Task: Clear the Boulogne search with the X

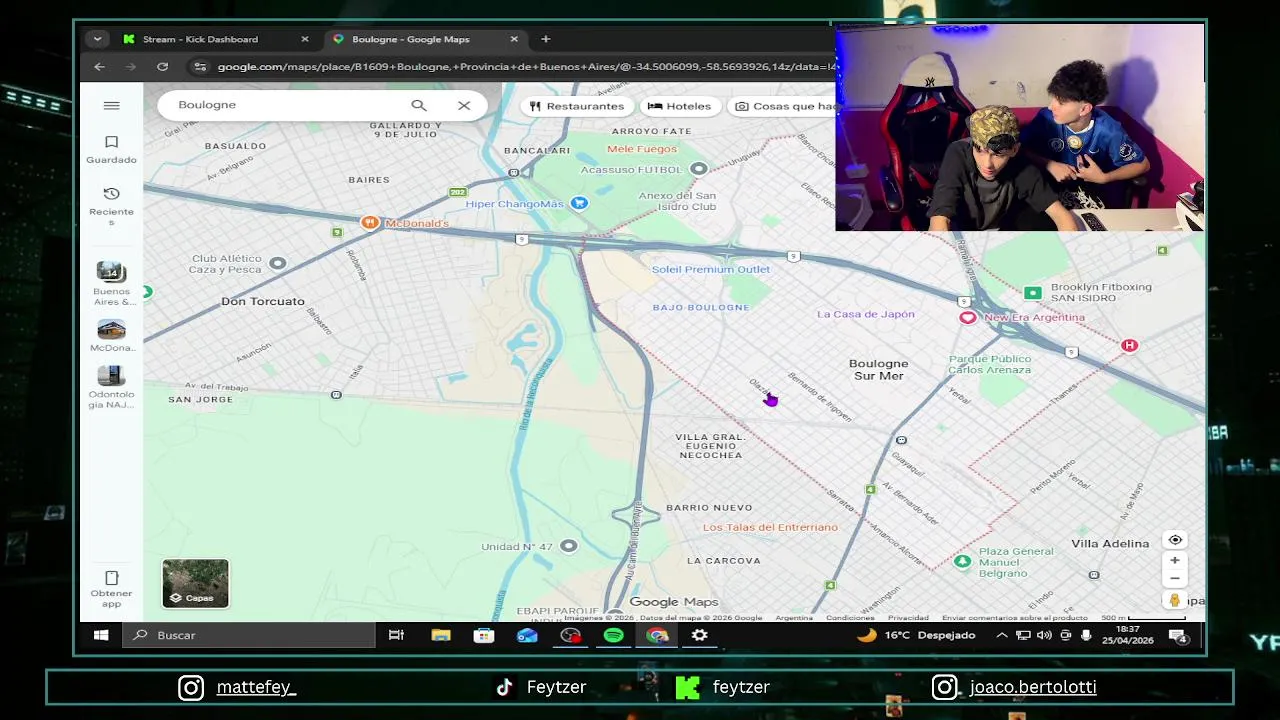Action: [464, 105]
